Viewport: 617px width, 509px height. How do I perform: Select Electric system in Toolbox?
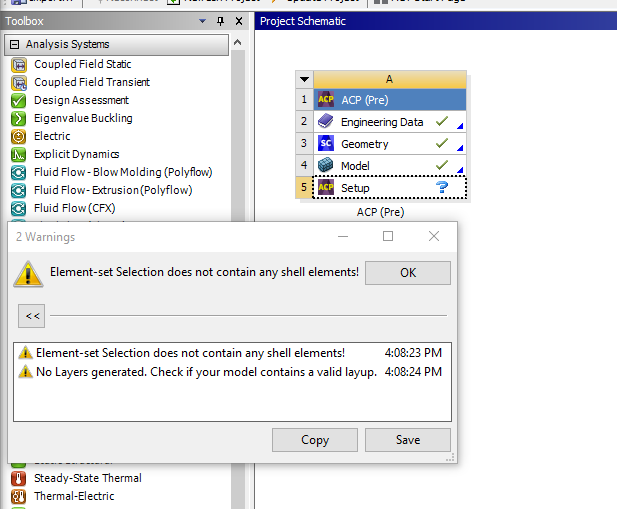[52, 136]
